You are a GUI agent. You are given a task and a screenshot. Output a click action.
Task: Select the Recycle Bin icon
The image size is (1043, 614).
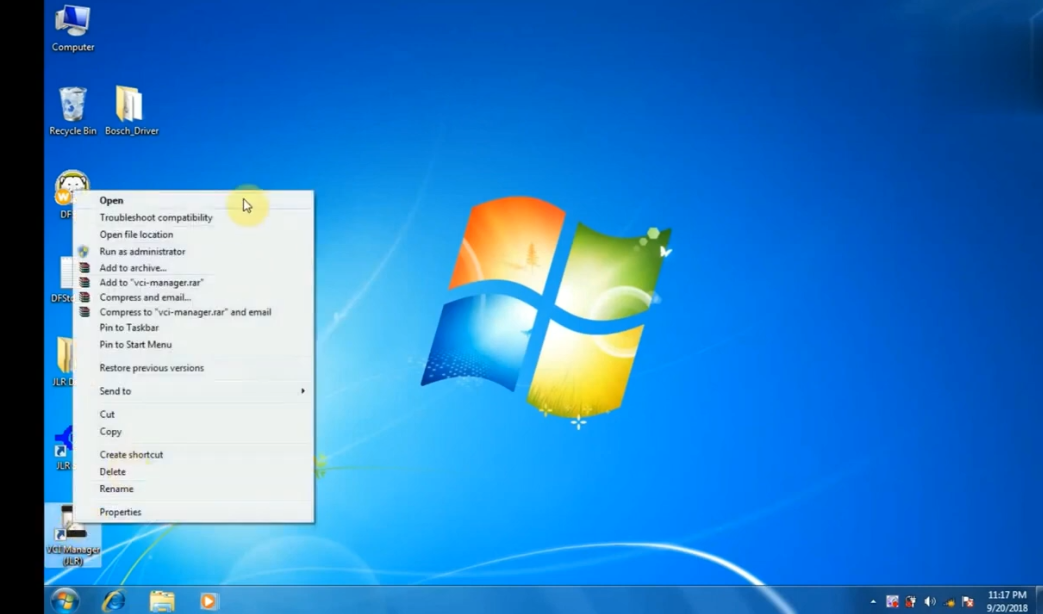[73, 111]
